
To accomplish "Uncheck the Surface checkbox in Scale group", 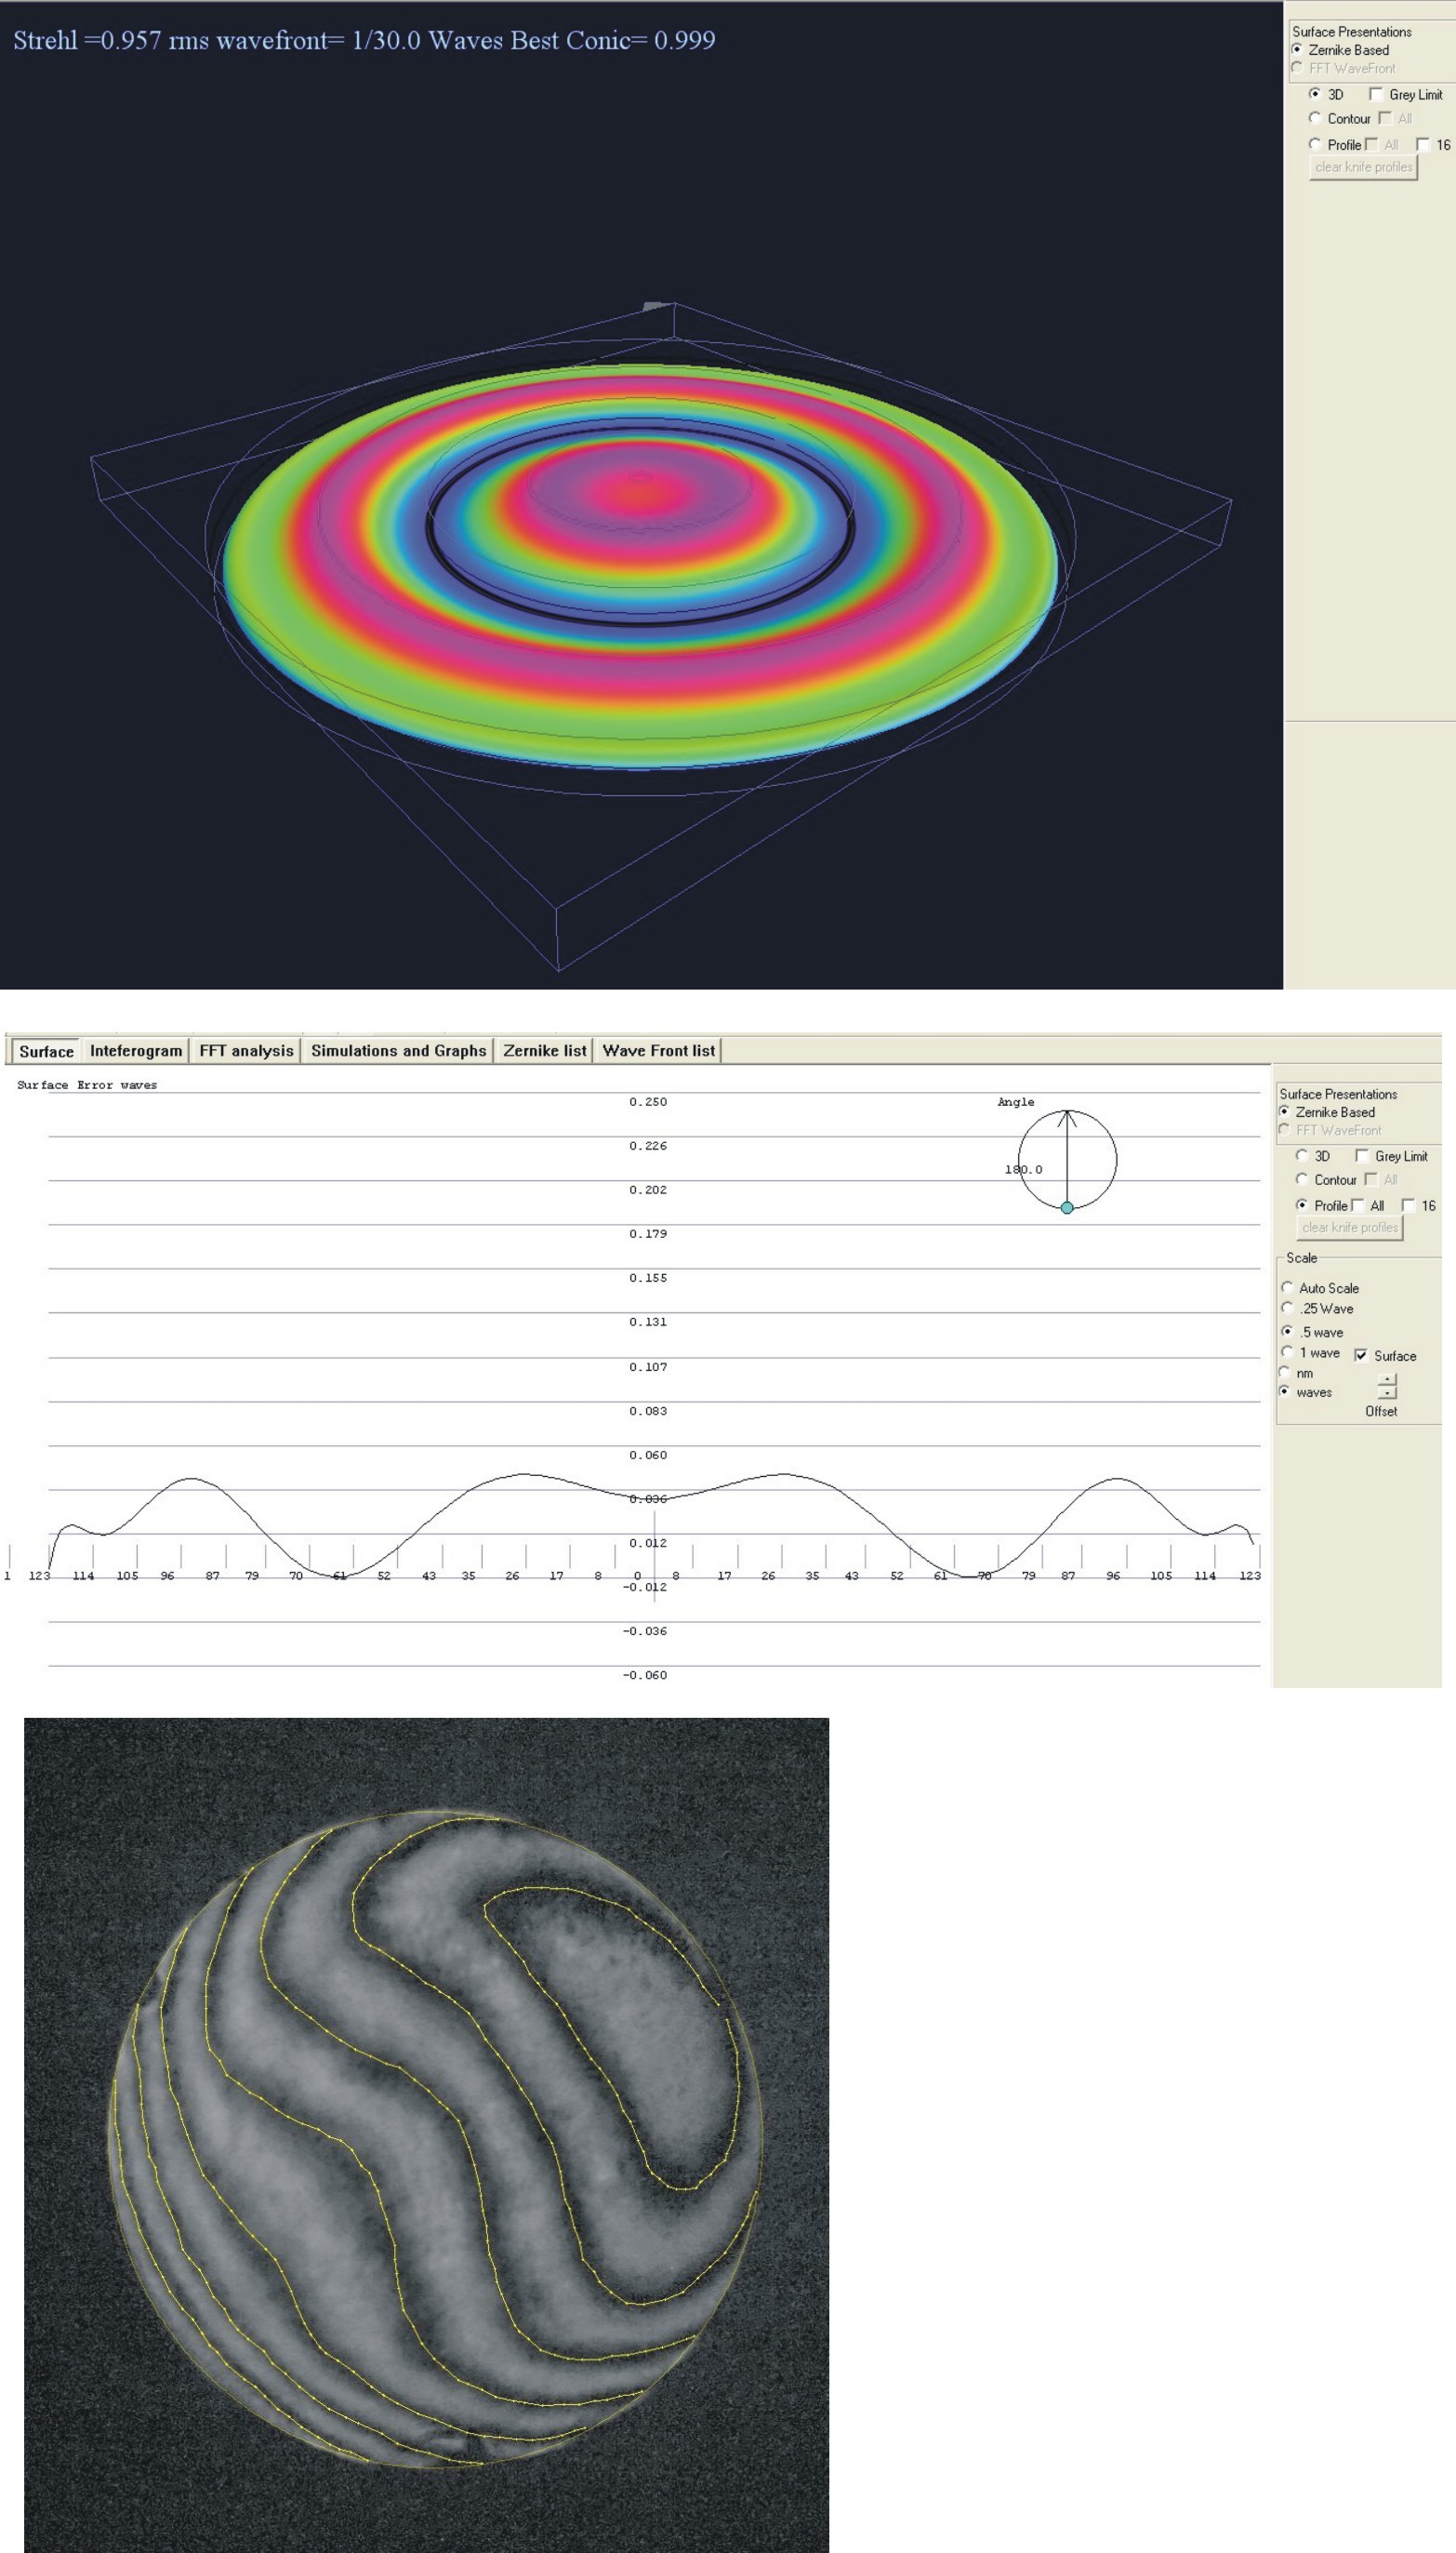I will pyautogui.click(x=1361, y=1356).
